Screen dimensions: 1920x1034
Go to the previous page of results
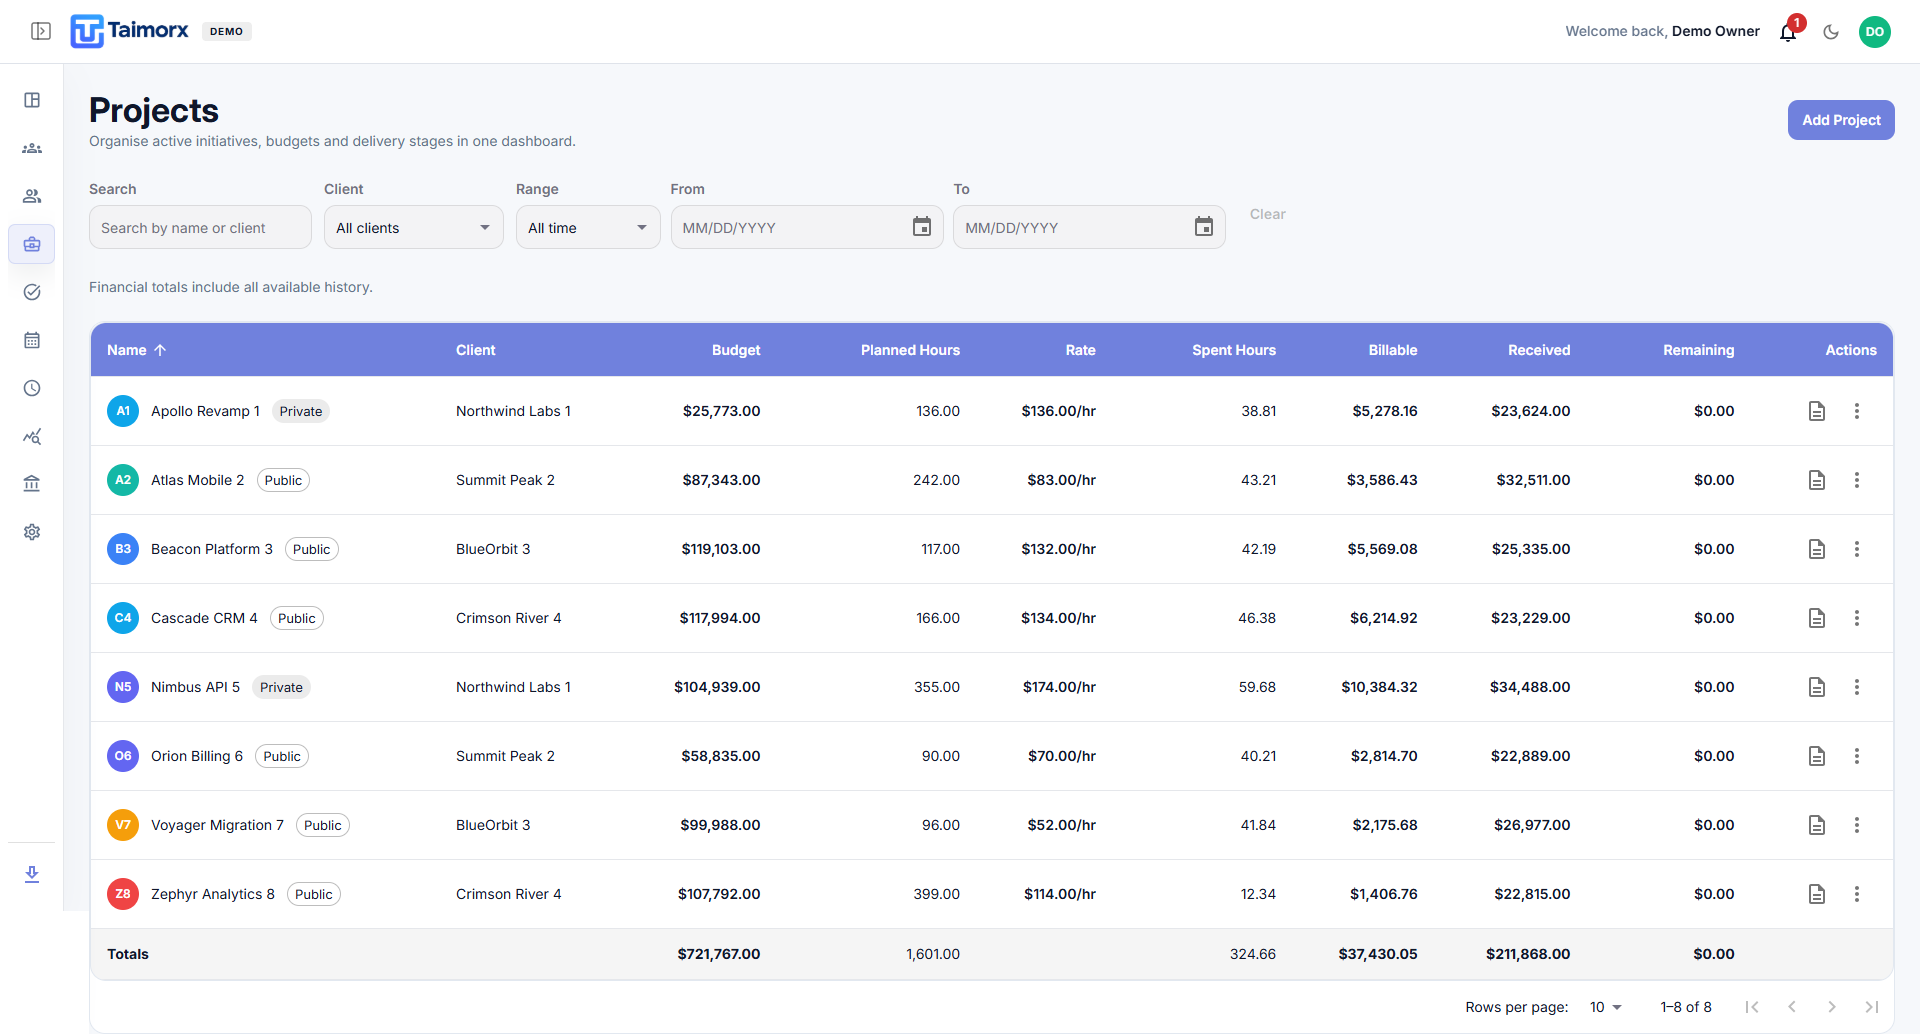(1792, 1007)
